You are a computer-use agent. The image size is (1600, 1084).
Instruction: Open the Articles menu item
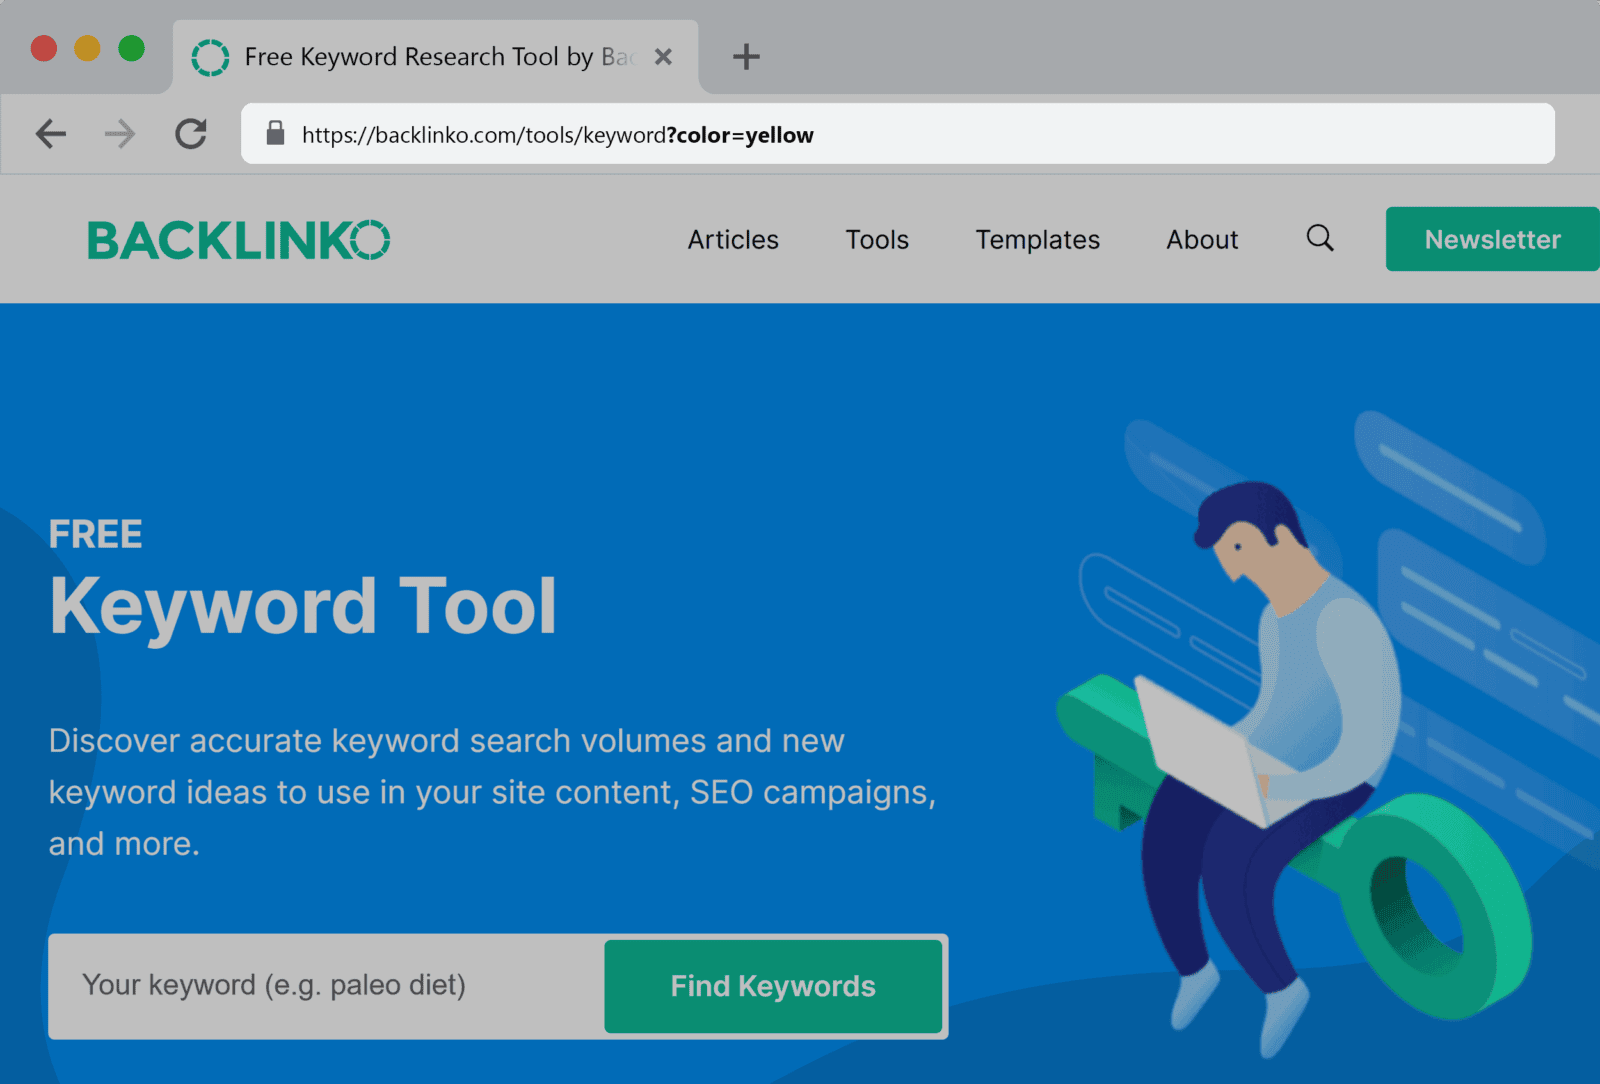click(x=733, y=240)
